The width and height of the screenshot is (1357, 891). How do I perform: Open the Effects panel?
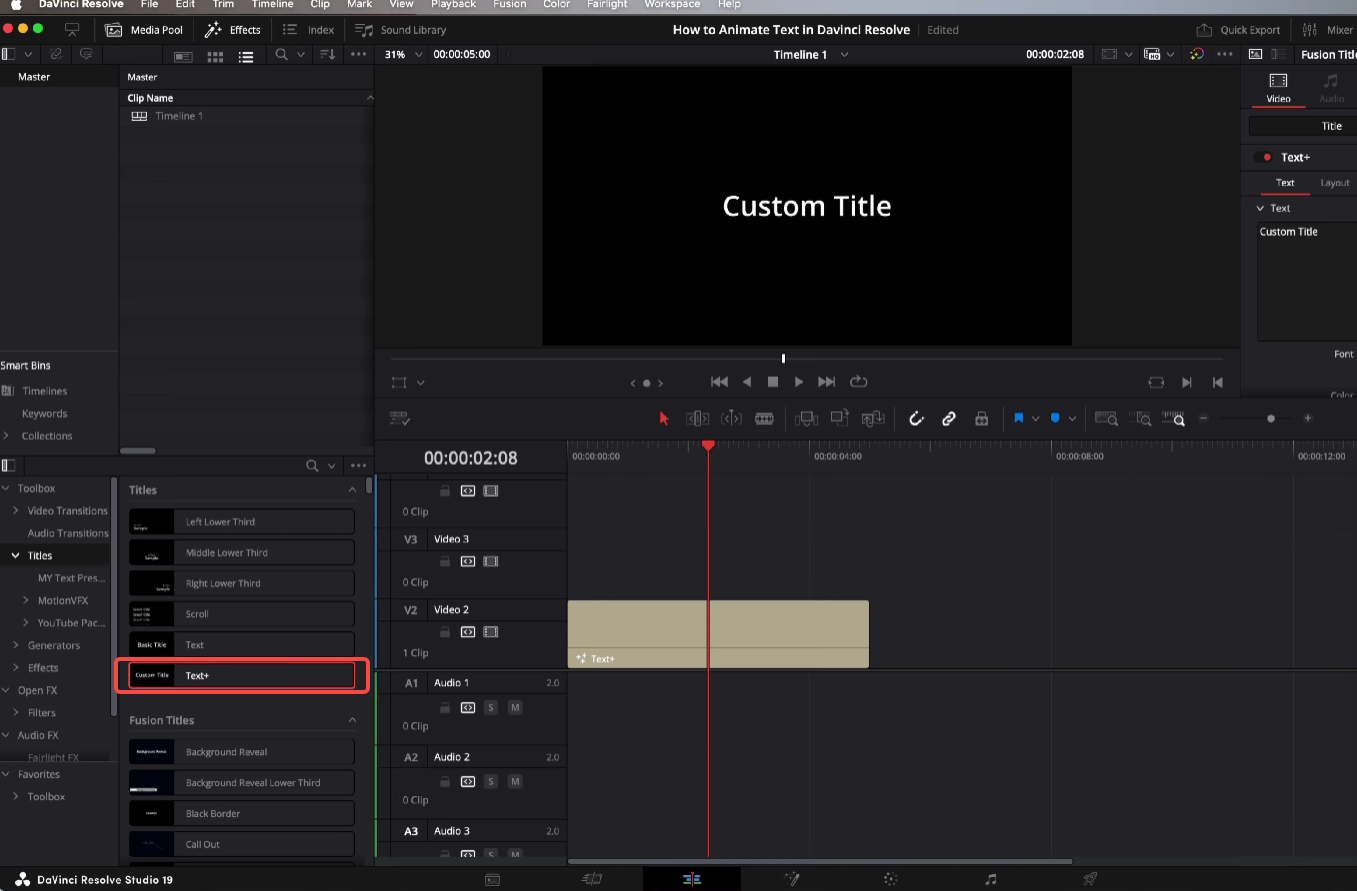coord(232,29)
